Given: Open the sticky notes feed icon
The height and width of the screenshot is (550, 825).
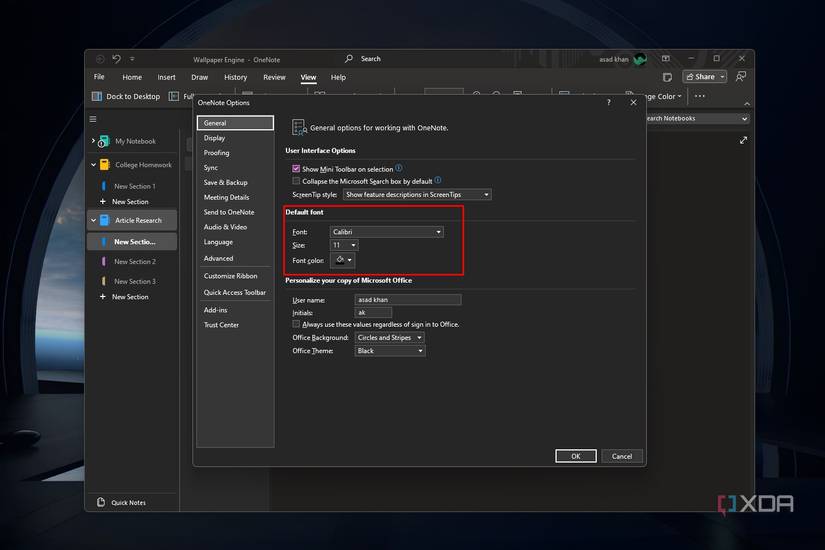Looking at the screenshot, I should (667, 77).
